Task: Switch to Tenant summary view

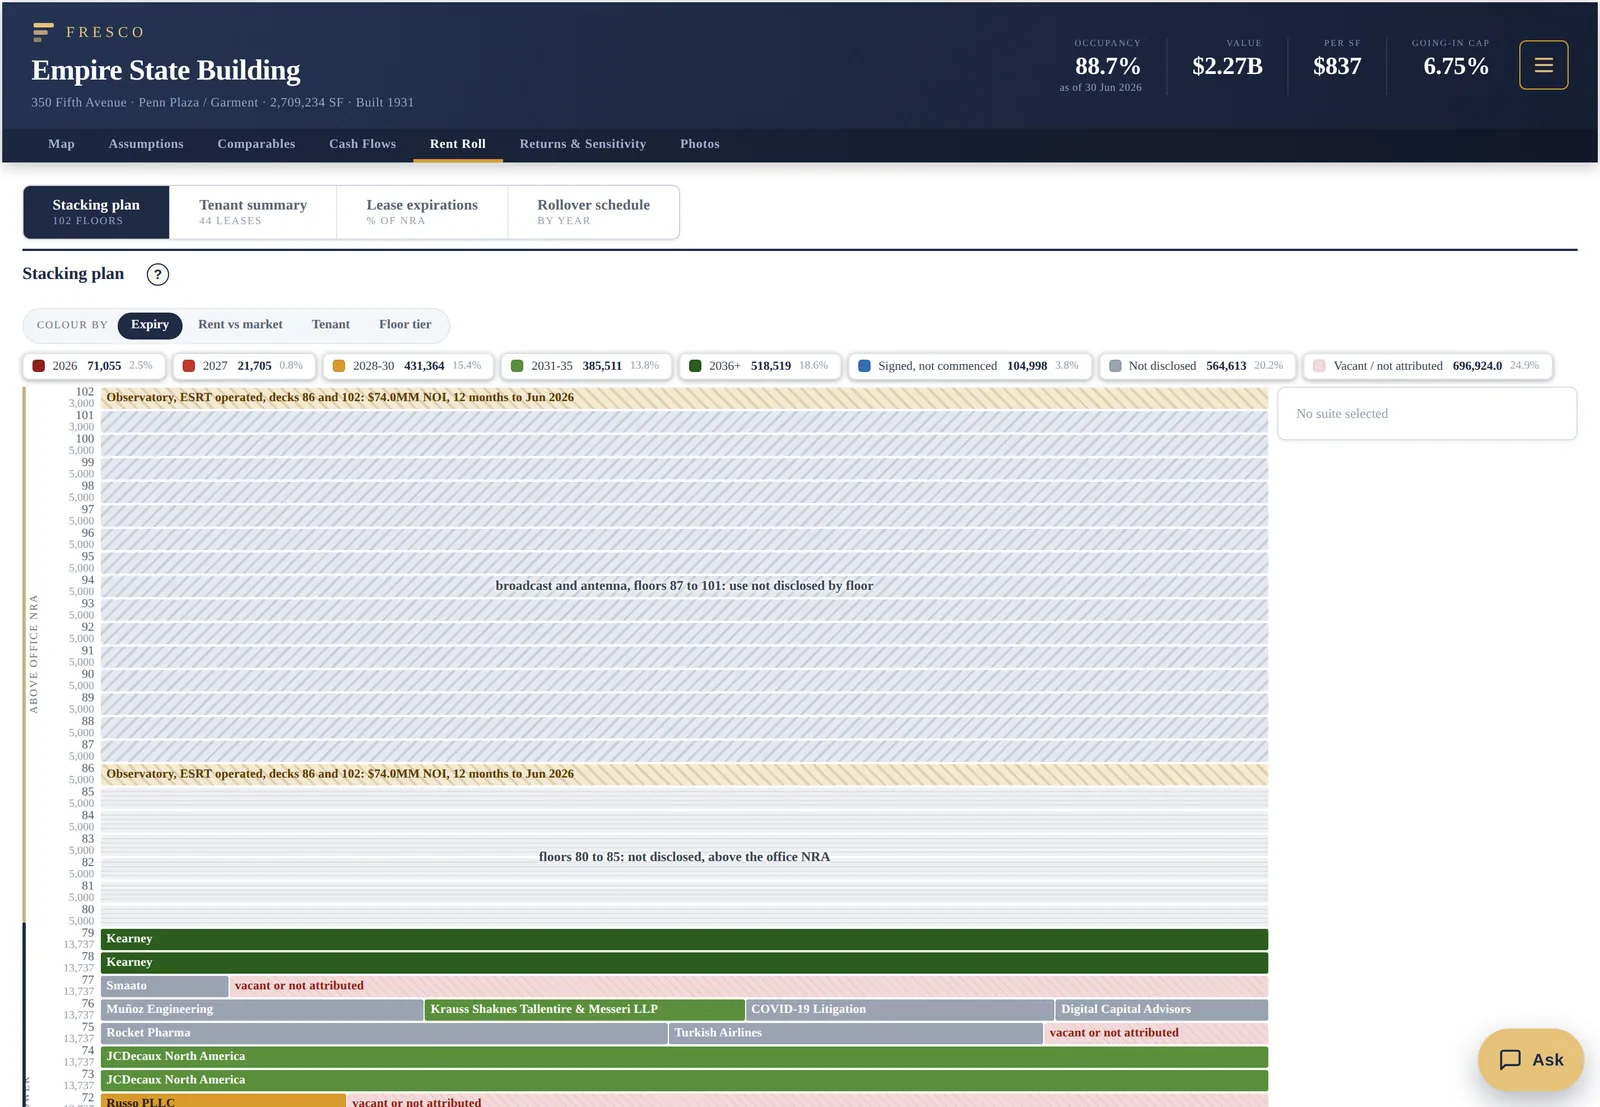Action: point(253,212)
